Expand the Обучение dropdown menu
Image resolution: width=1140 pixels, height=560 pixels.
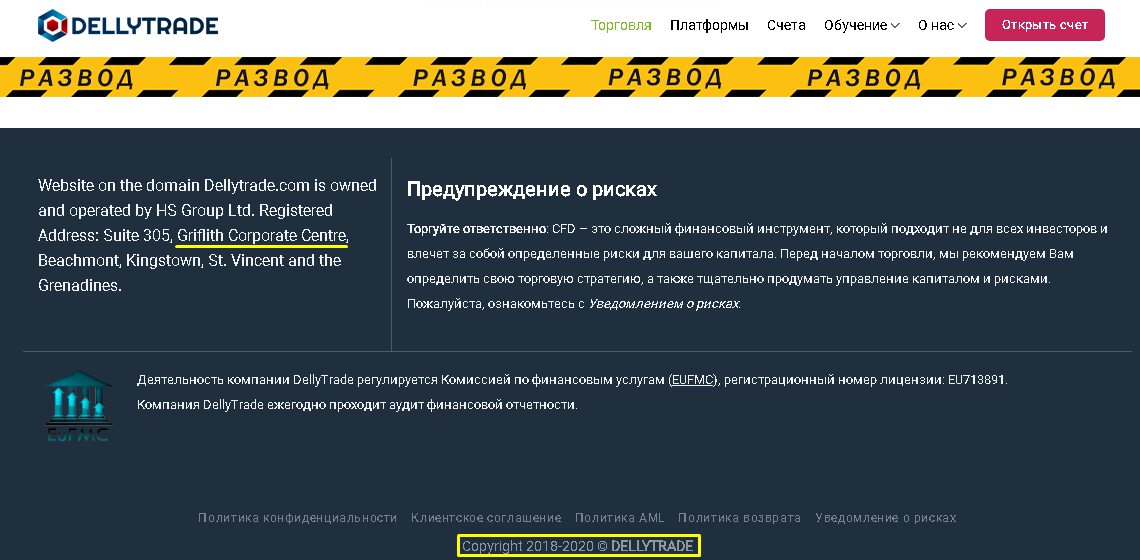(x=862, y=25)
